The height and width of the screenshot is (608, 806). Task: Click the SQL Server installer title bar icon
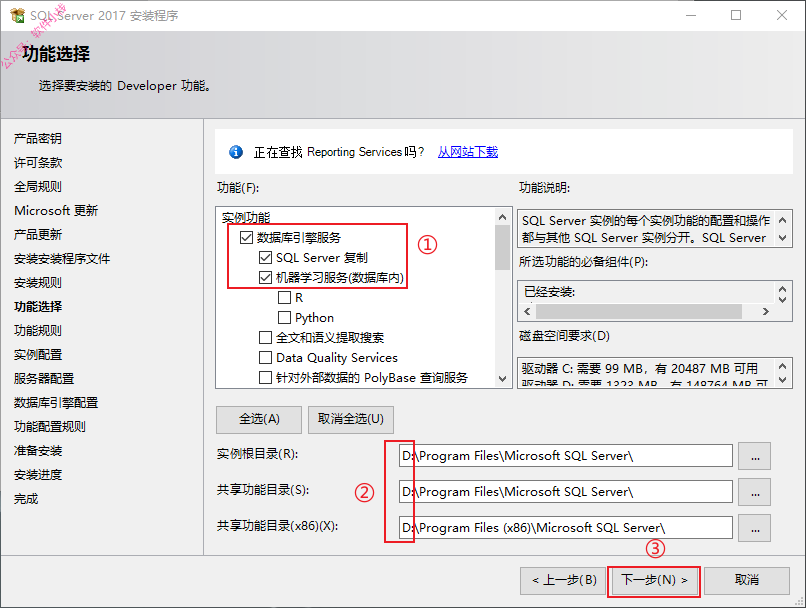pyautogui.click(x=17, y=15)
